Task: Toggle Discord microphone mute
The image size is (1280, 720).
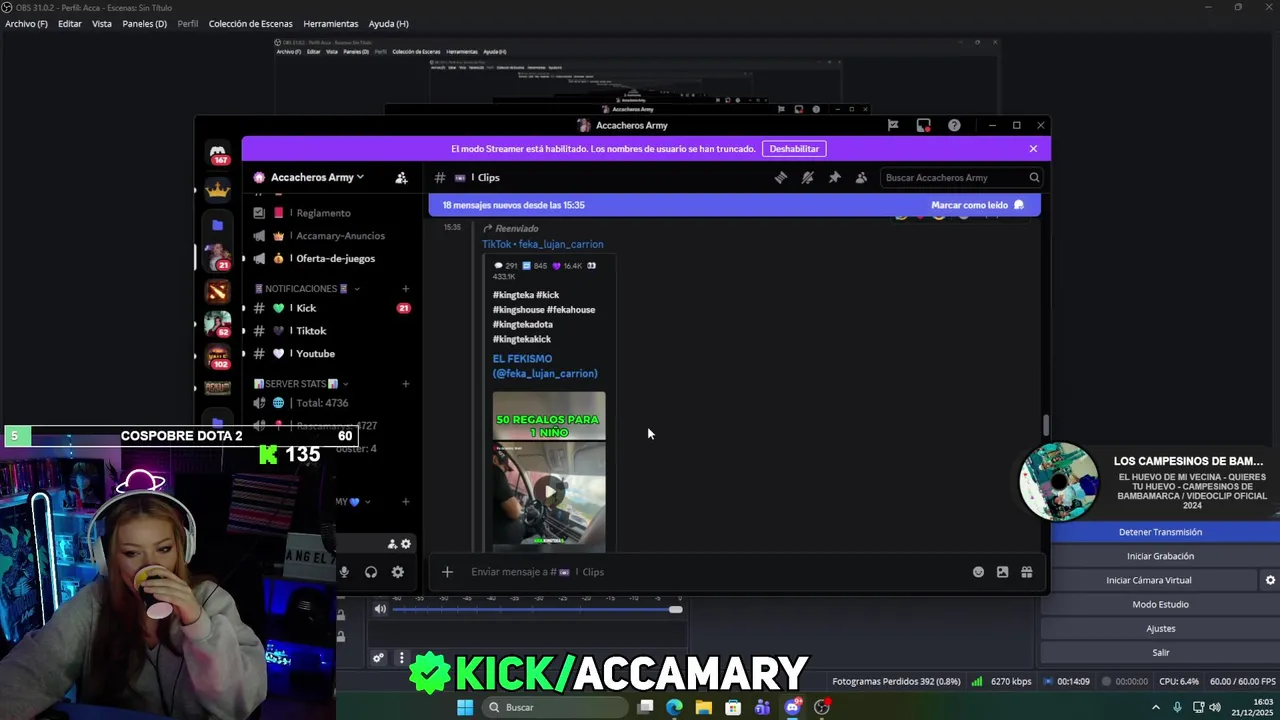Action: click(x=344, y=572)
